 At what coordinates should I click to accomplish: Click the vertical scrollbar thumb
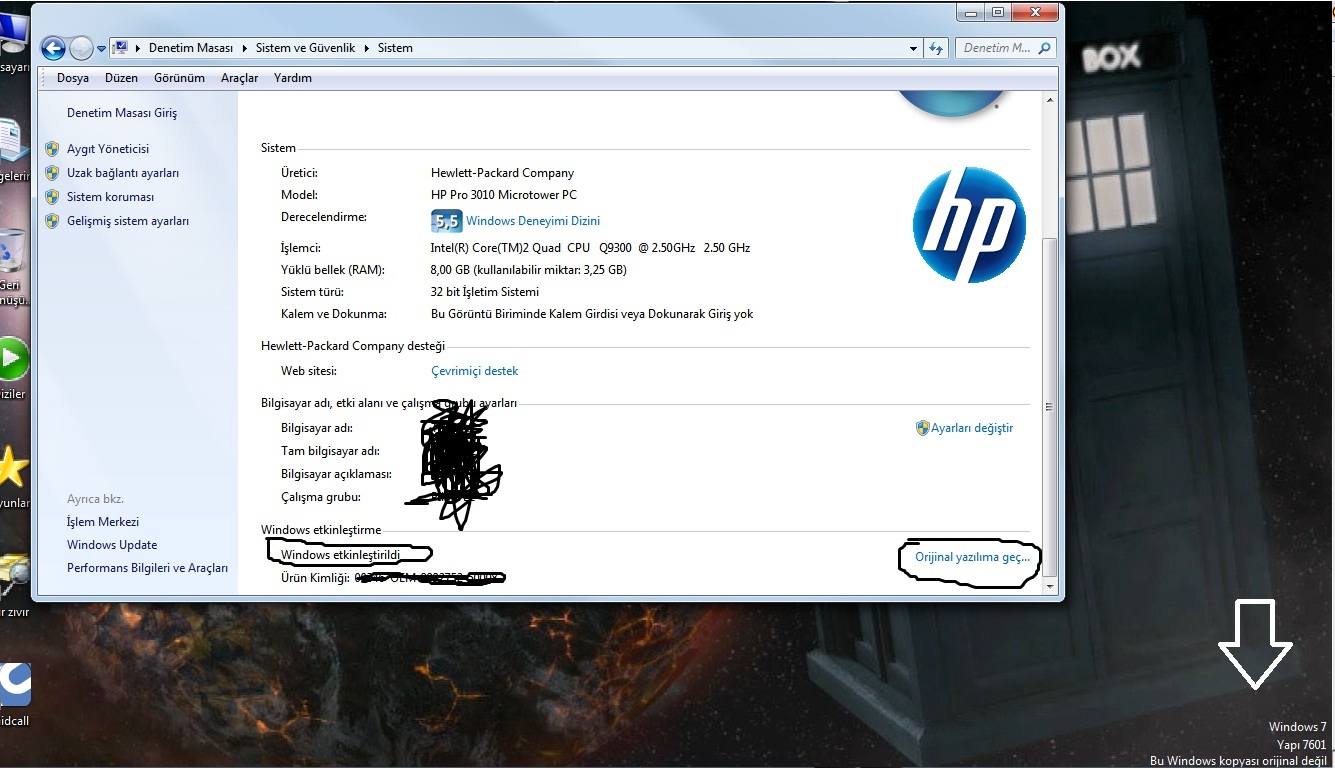click(x=1050, y=406)
